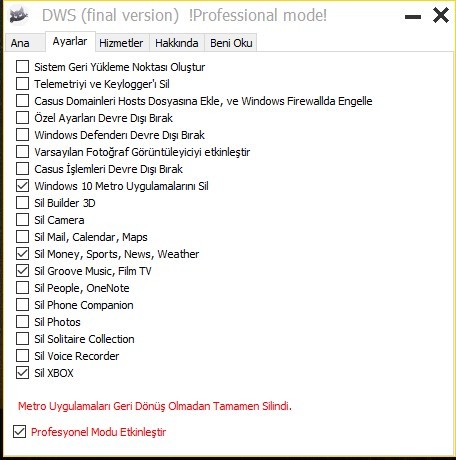
Task: Minimize the DWS window
Action: point(413,16)
